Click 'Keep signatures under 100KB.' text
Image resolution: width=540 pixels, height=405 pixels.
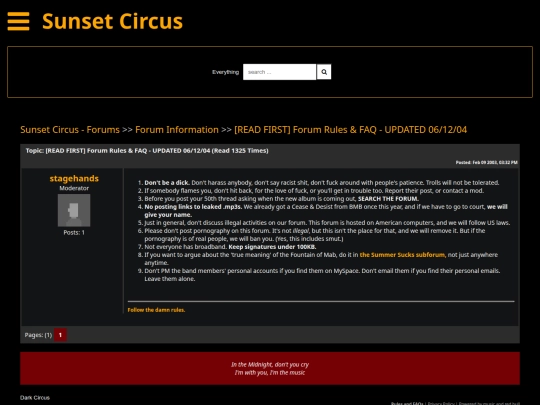point(272,247)
